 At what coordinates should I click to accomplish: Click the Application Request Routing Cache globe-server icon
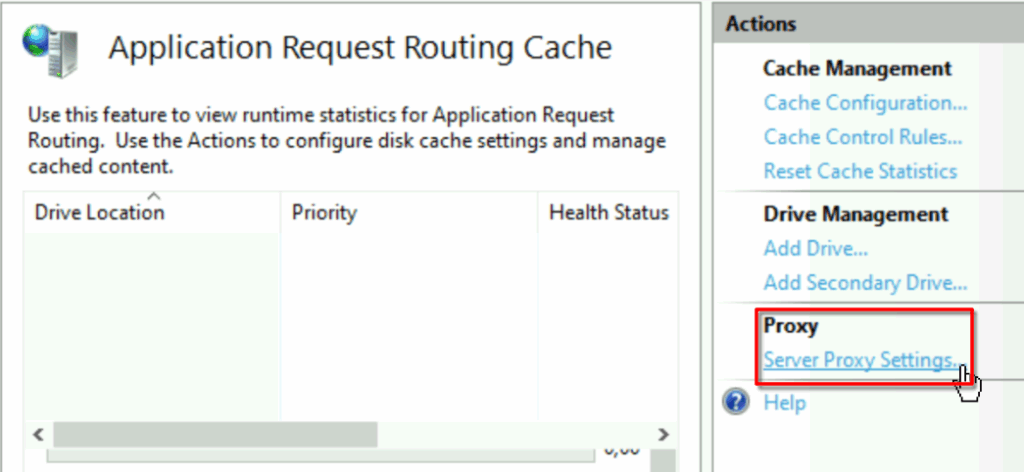(x=50, y=50)
